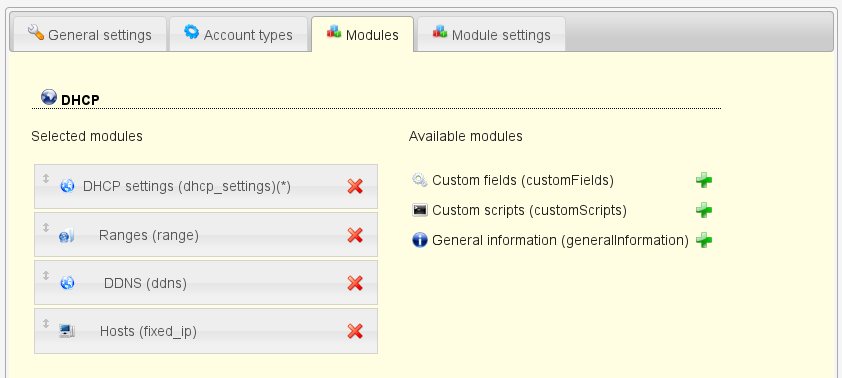The height and width of the screenshot is (378, 842).
Task: Switch to the Account types tab
Action: tap(238, 34)
